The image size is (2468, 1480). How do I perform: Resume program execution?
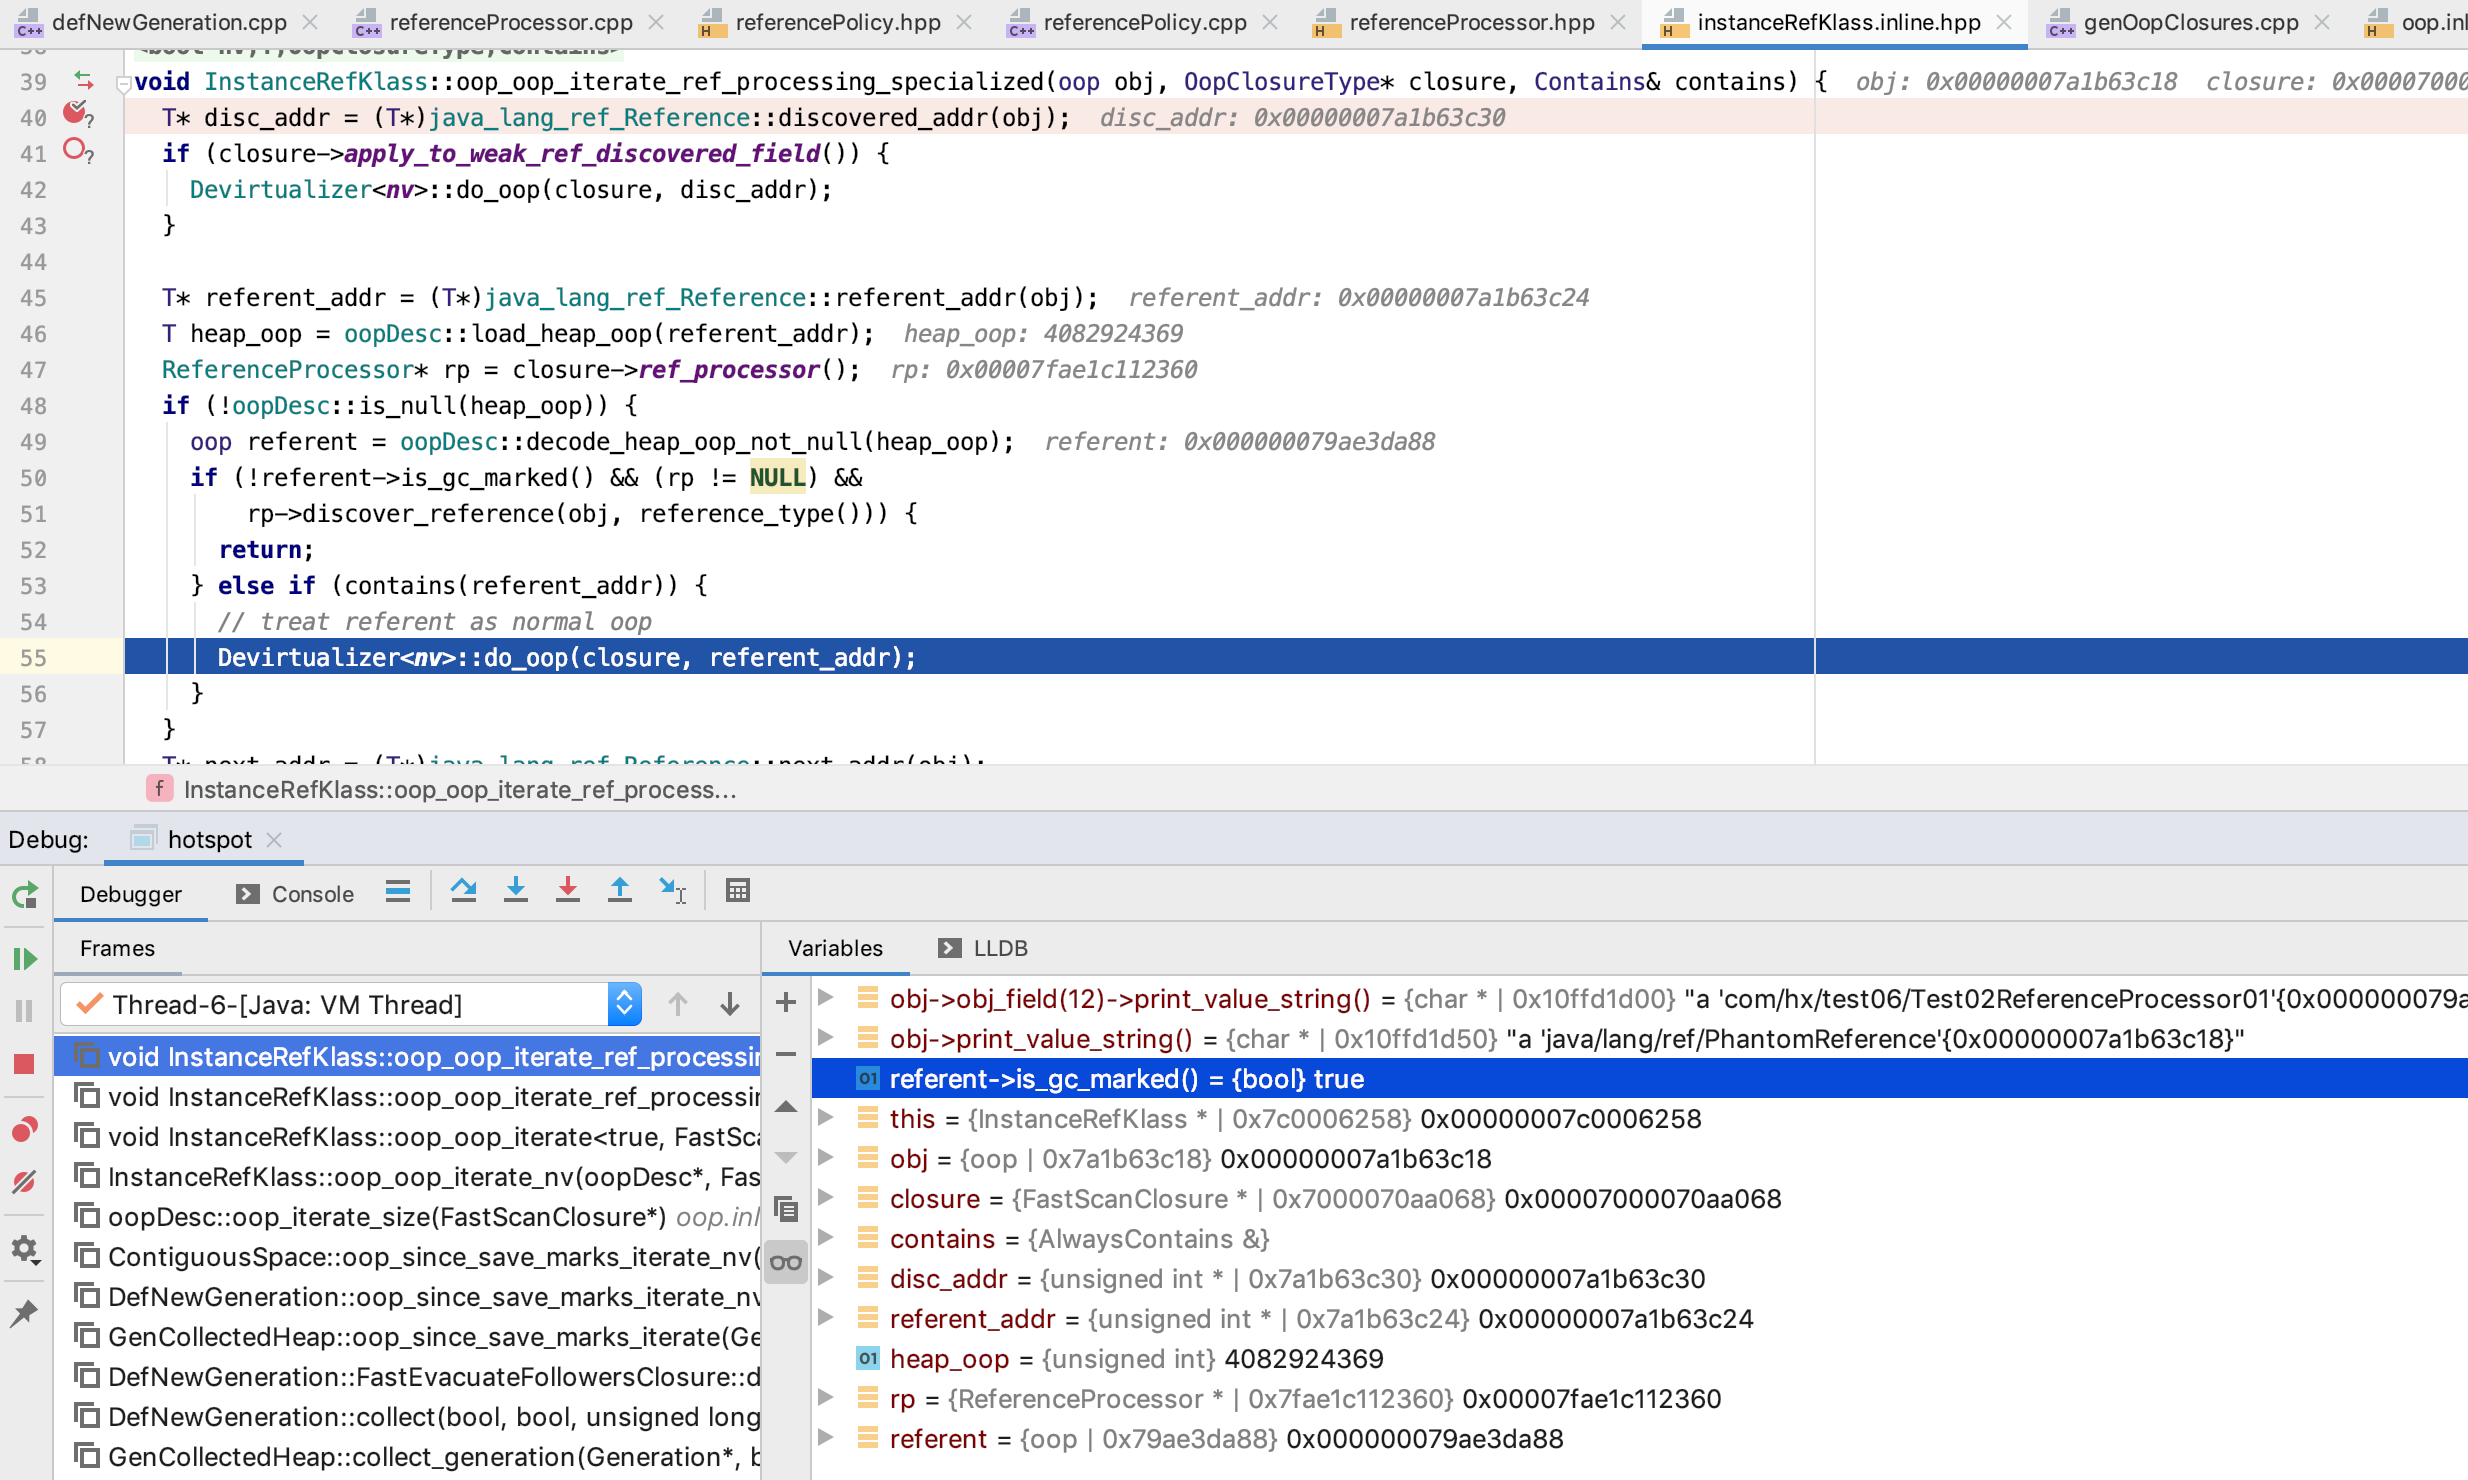[x=24, y=958]
